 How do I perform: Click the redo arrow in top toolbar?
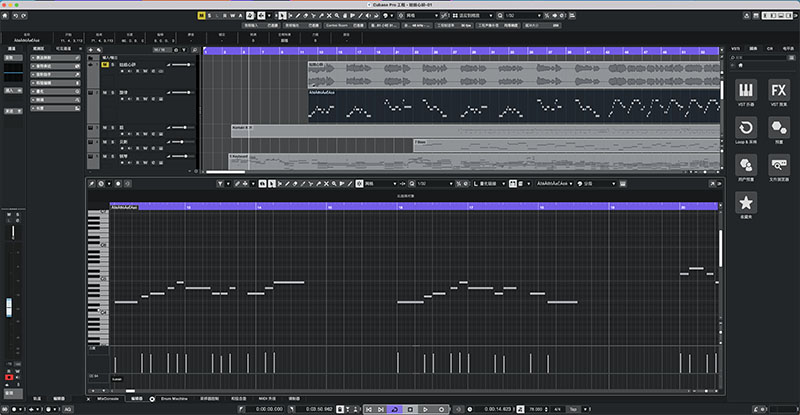point(23,16)
